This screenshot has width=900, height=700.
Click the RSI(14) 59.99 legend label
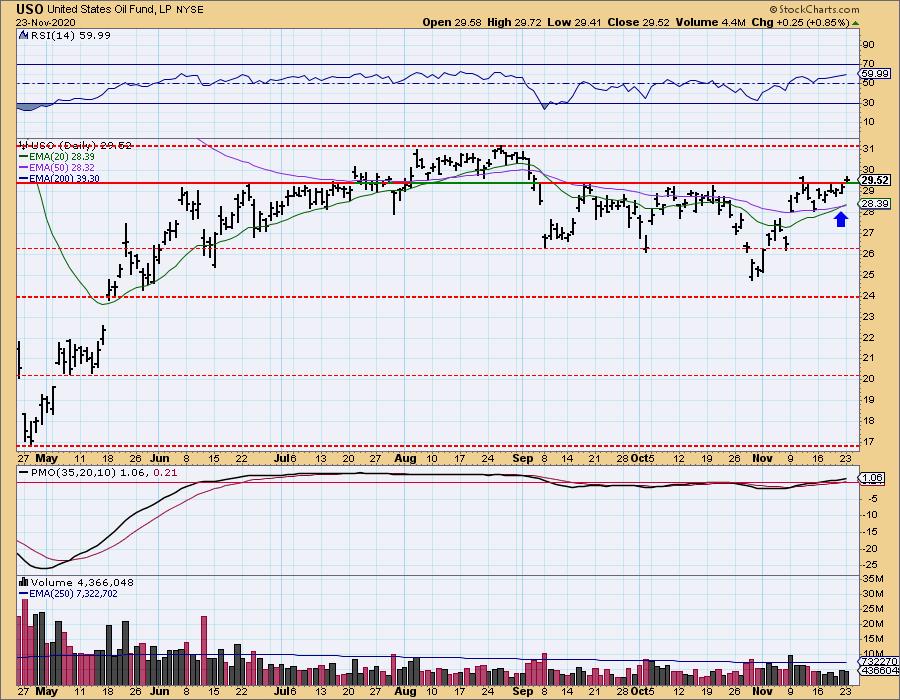click(x=69, y=35)
